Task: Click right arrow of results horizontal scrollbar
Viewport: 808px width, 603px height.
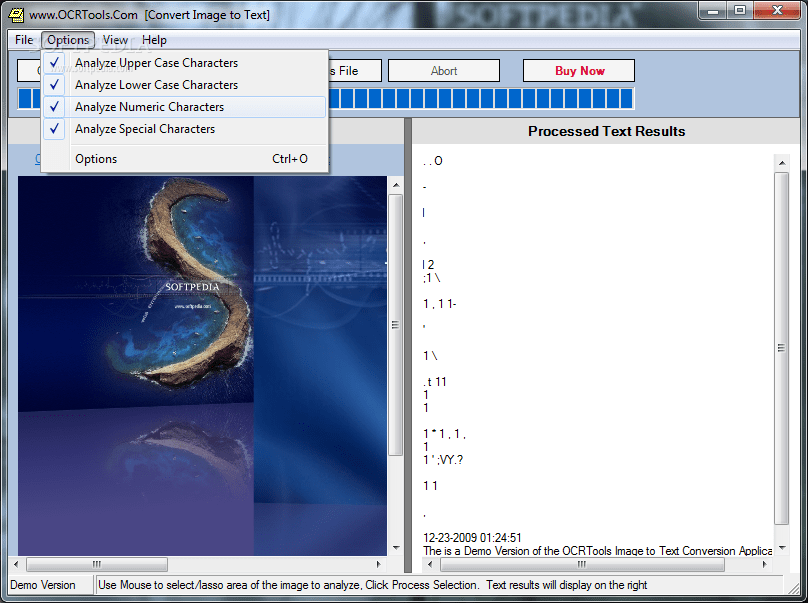Action: click(765, 564)
